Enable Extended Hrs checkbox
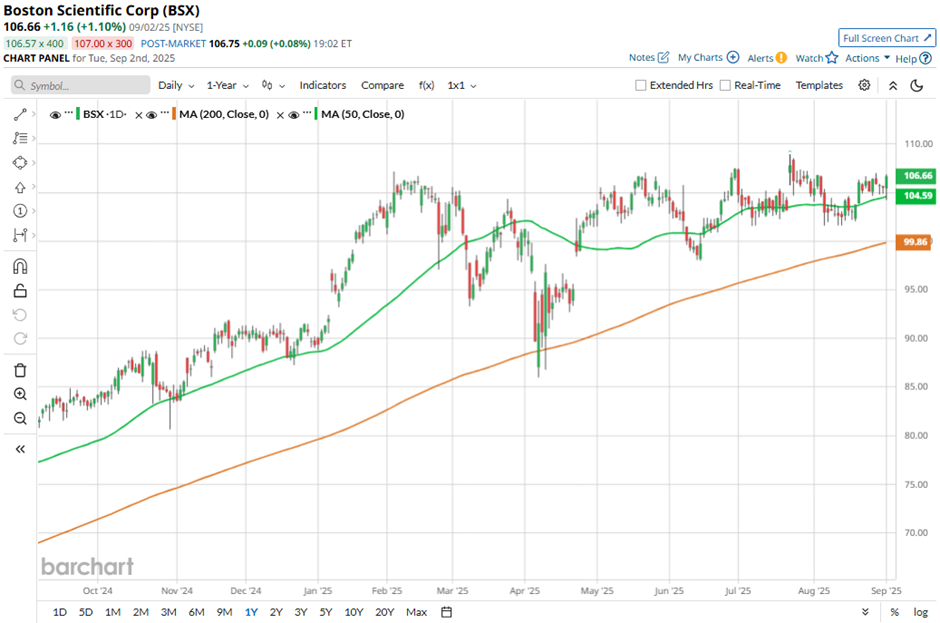Image resolution: width=940 pixels, height=623 pixels. pos(640,85)
